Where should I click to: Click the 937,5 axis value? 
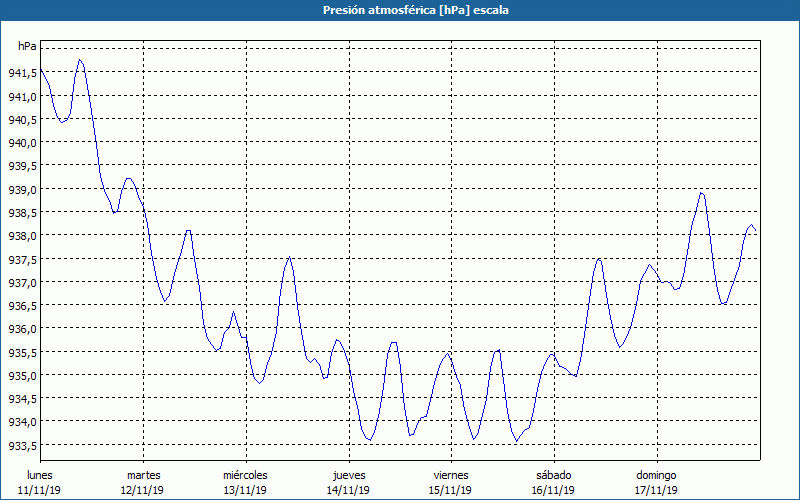pos(22,259)
